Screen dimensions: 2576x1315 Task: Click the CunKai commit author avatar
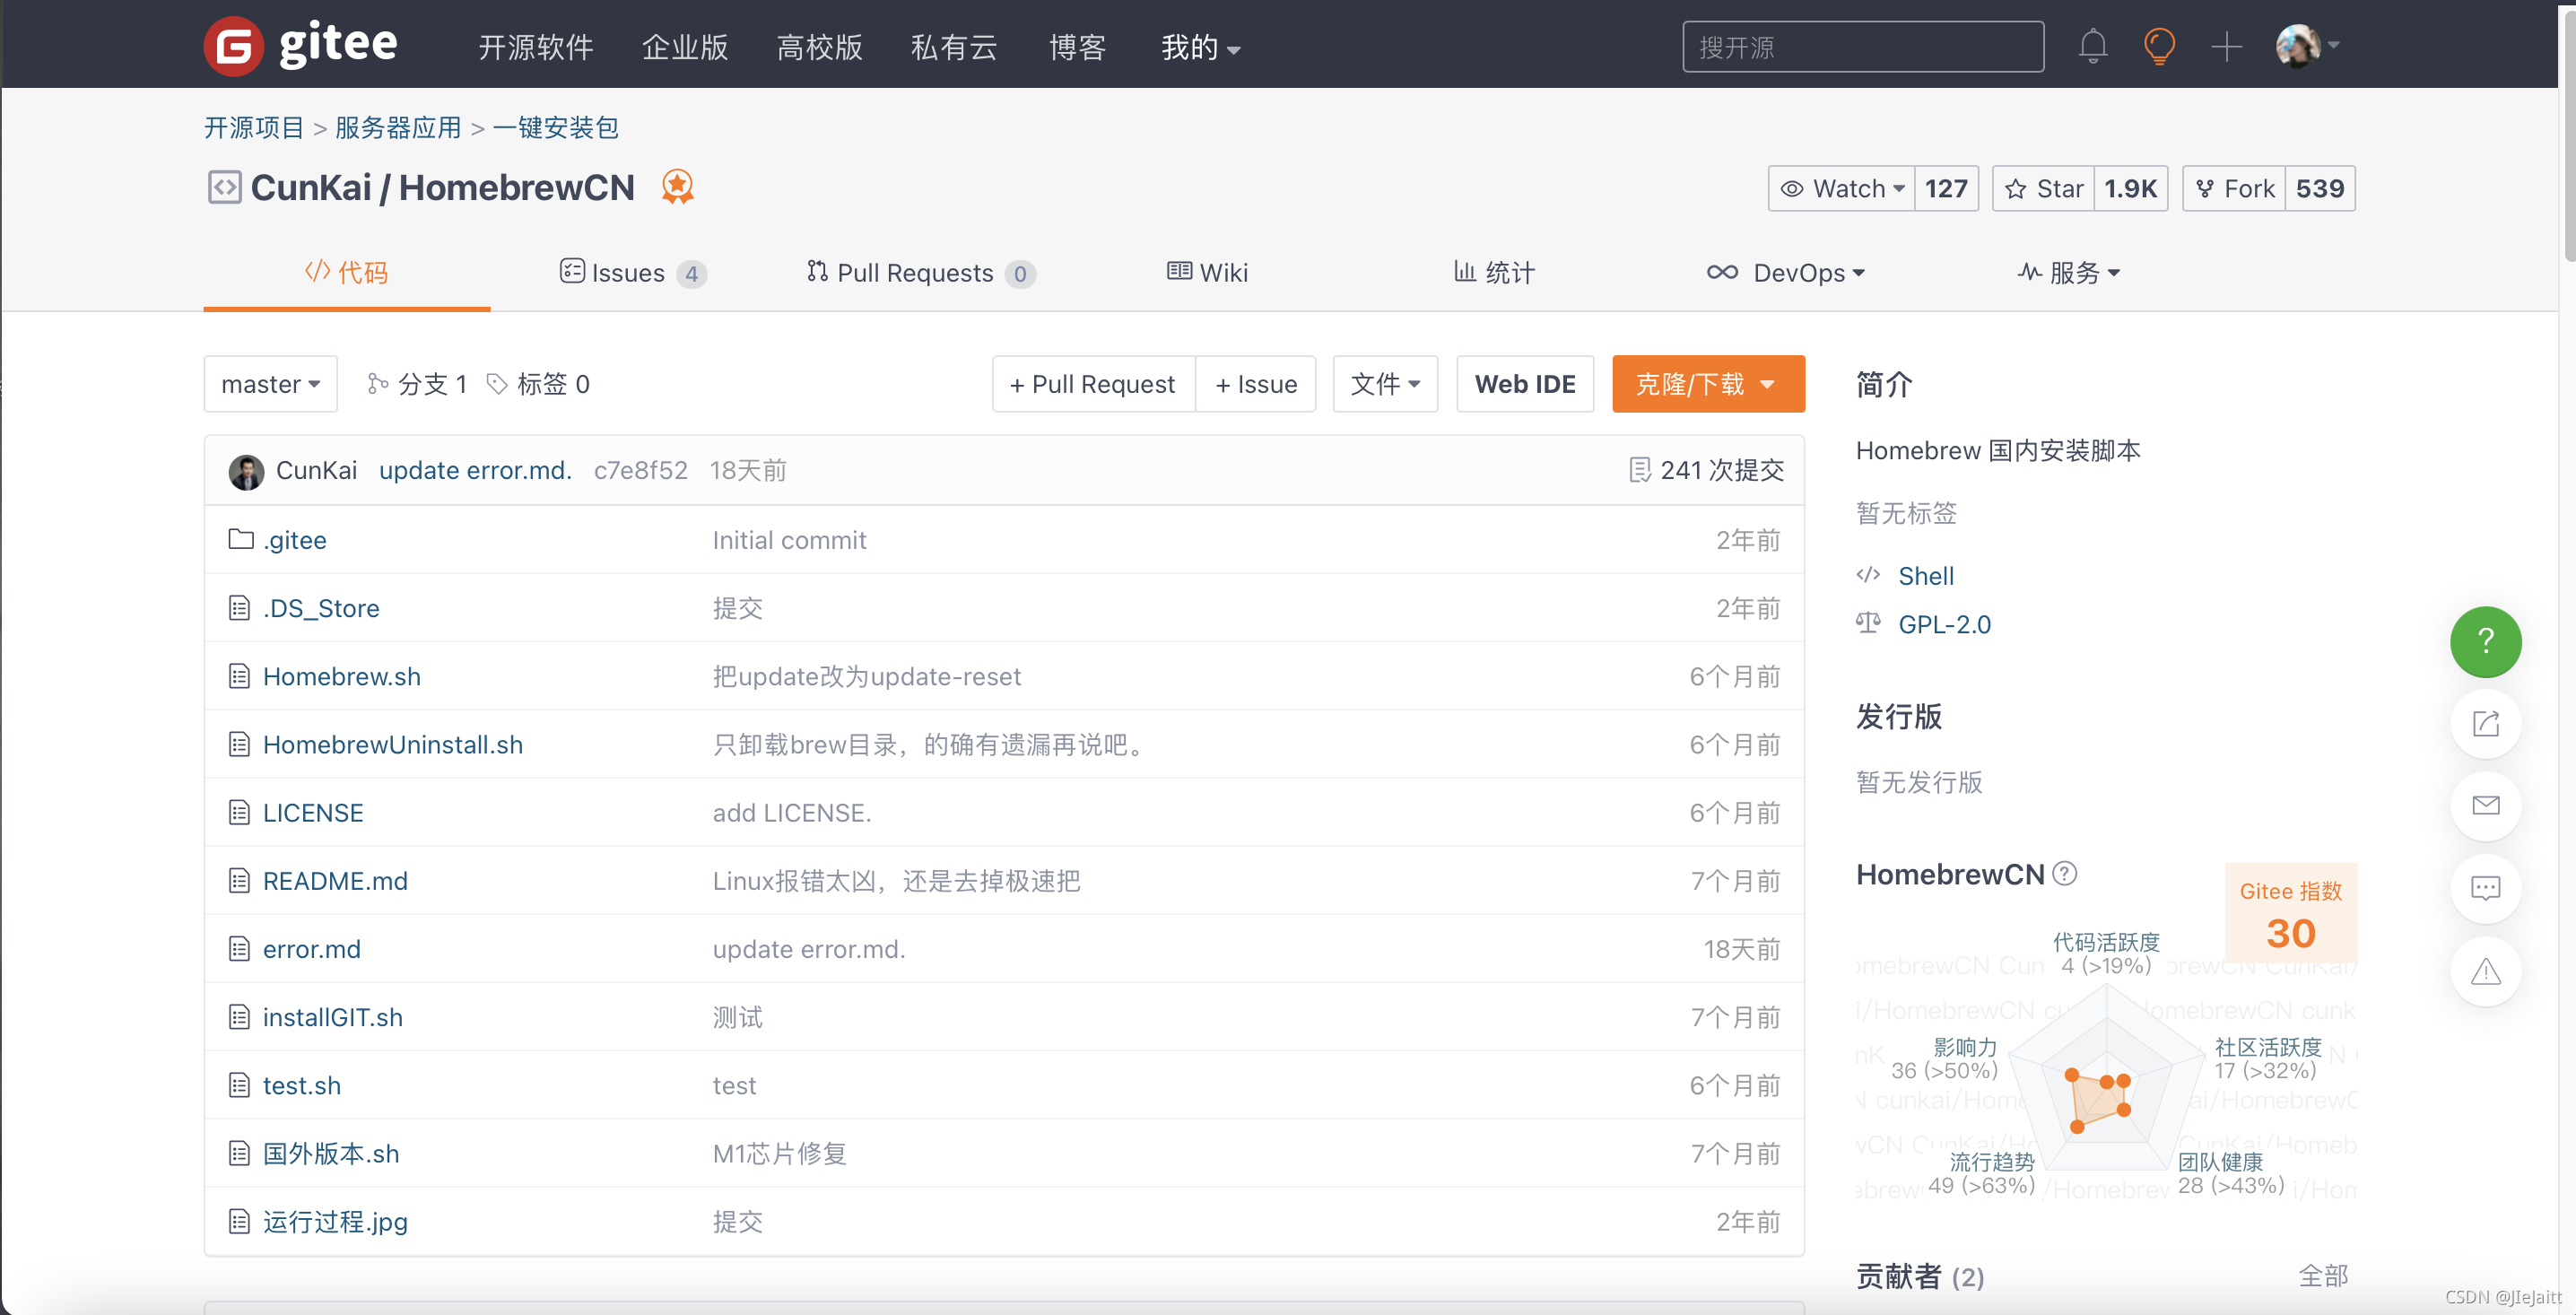point(246,471)
